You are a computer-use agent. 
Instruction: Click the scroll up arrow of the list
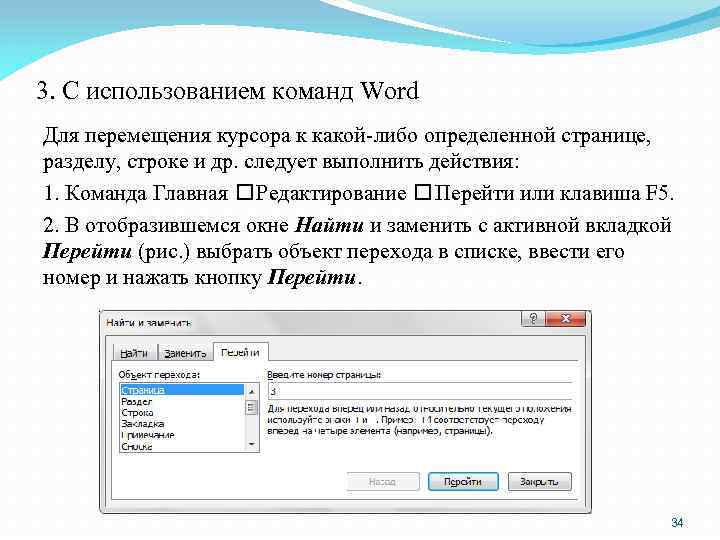pyautogui.click(x=252, y=391)
